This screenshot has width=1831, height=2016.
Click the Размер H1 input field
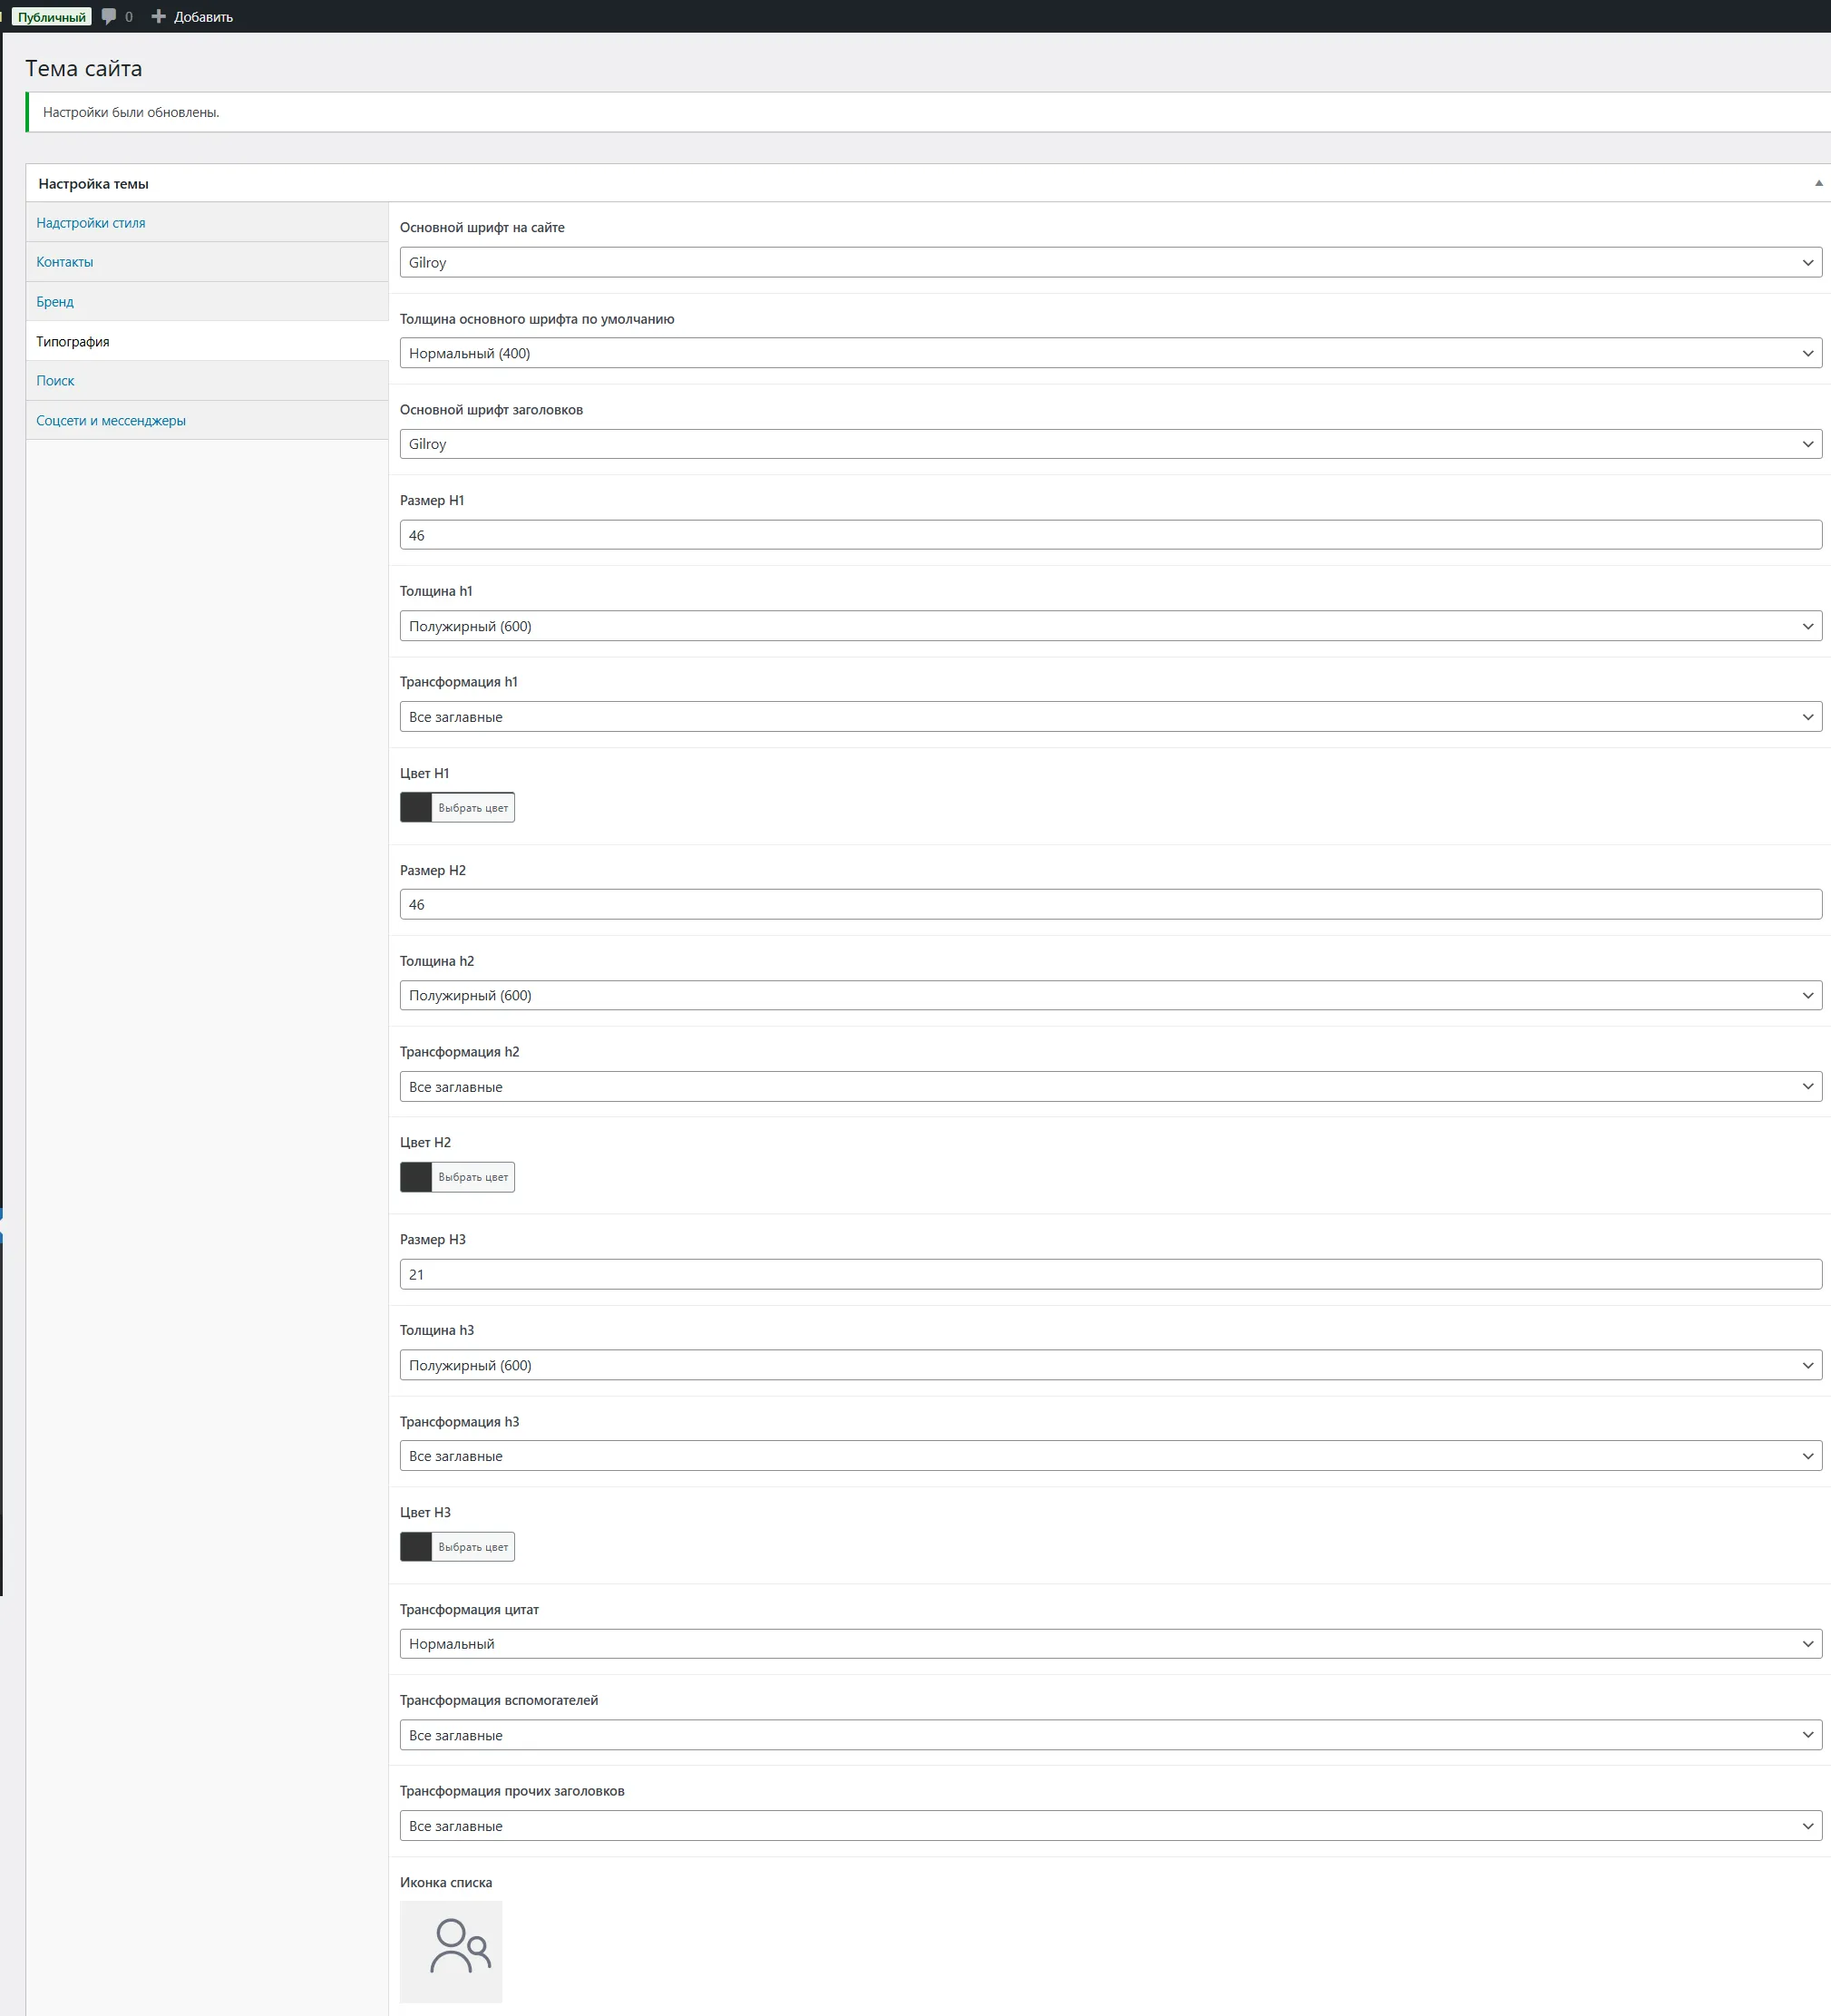click(1110, 535)
